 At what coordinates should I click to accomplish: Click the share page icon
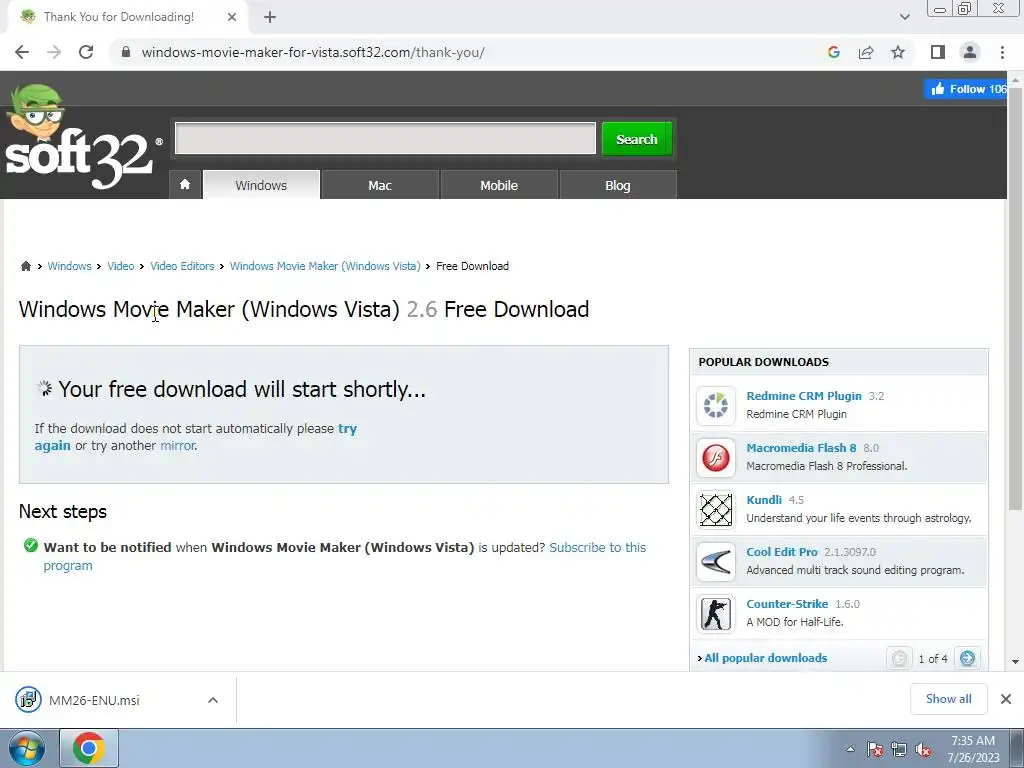[866, 52]
